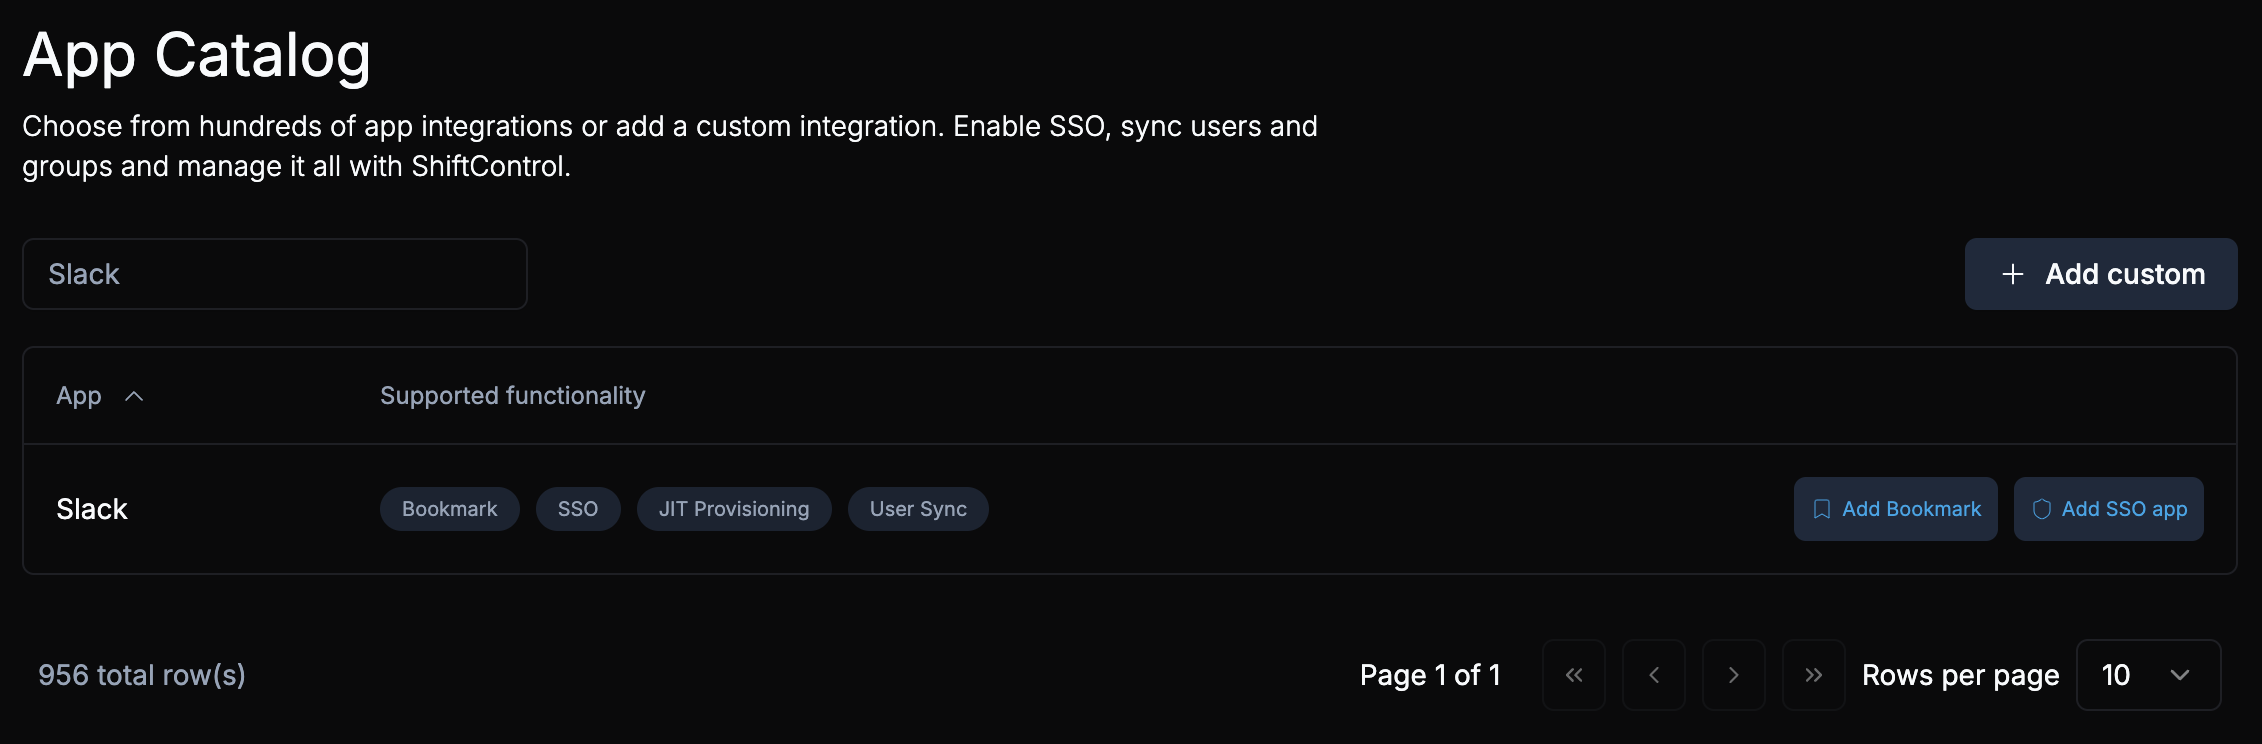Click the Slack search input field
This screenshot has width=2262, height=744.
point(274,274)
